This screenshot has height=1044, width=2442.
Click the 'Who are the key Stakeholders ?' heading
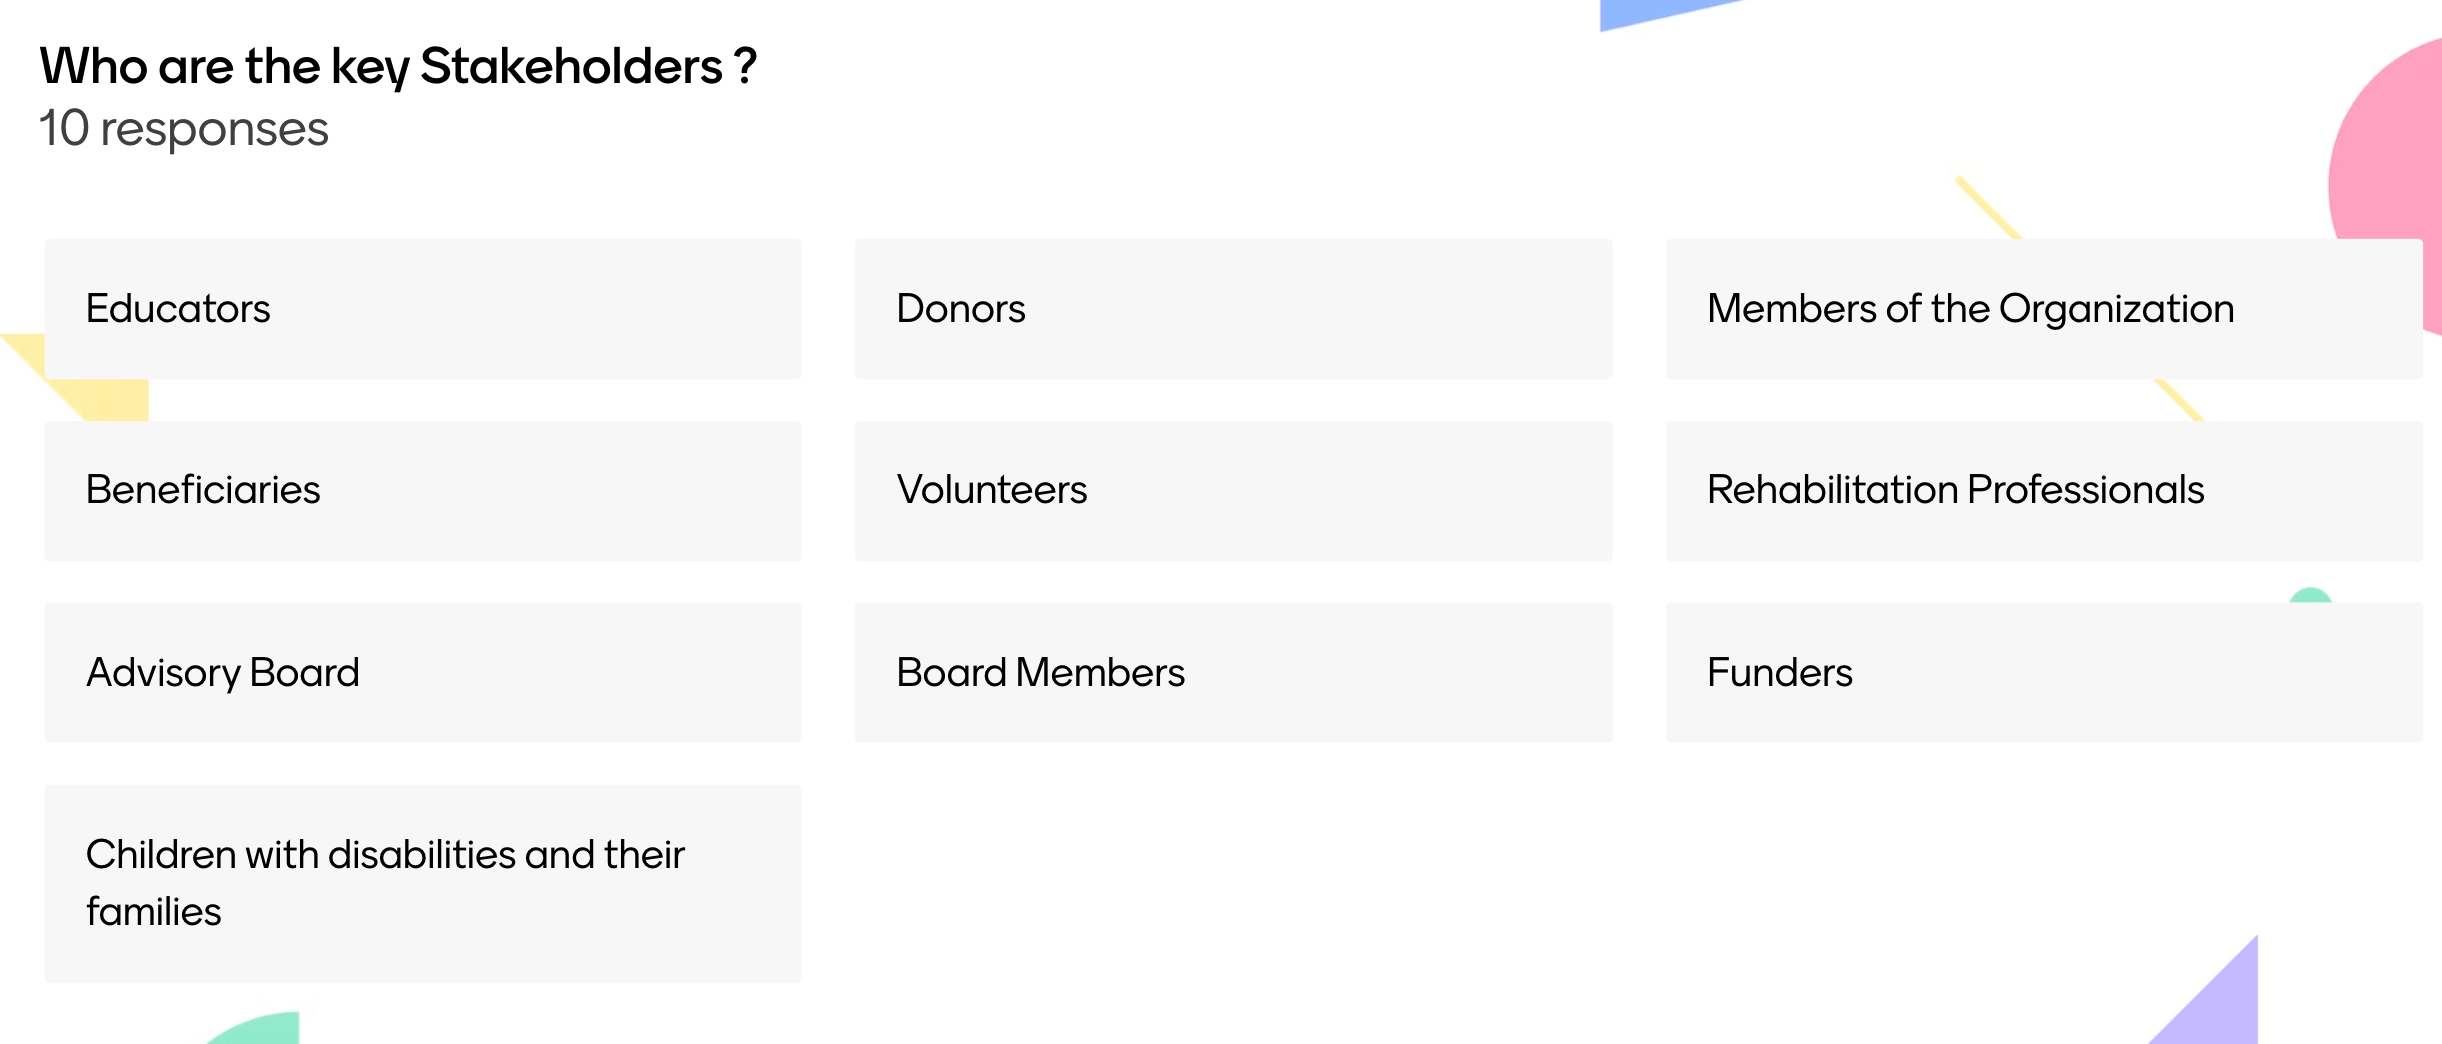[x=398, y=67]
